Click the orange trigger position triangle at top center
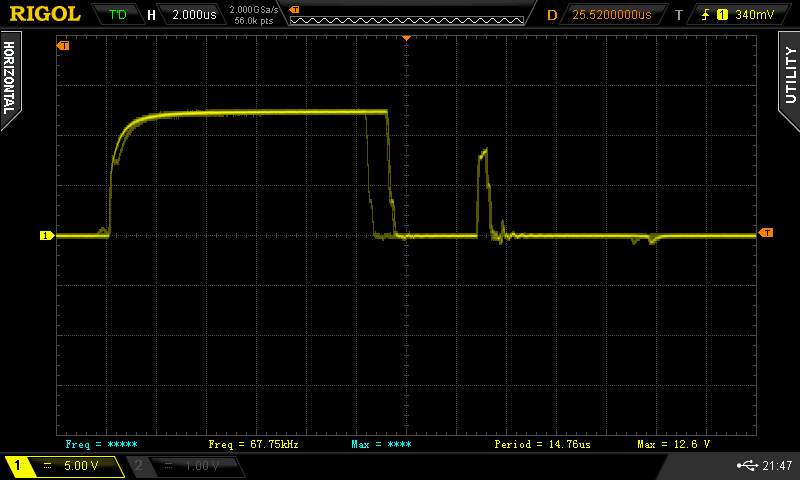 (406, 38)
